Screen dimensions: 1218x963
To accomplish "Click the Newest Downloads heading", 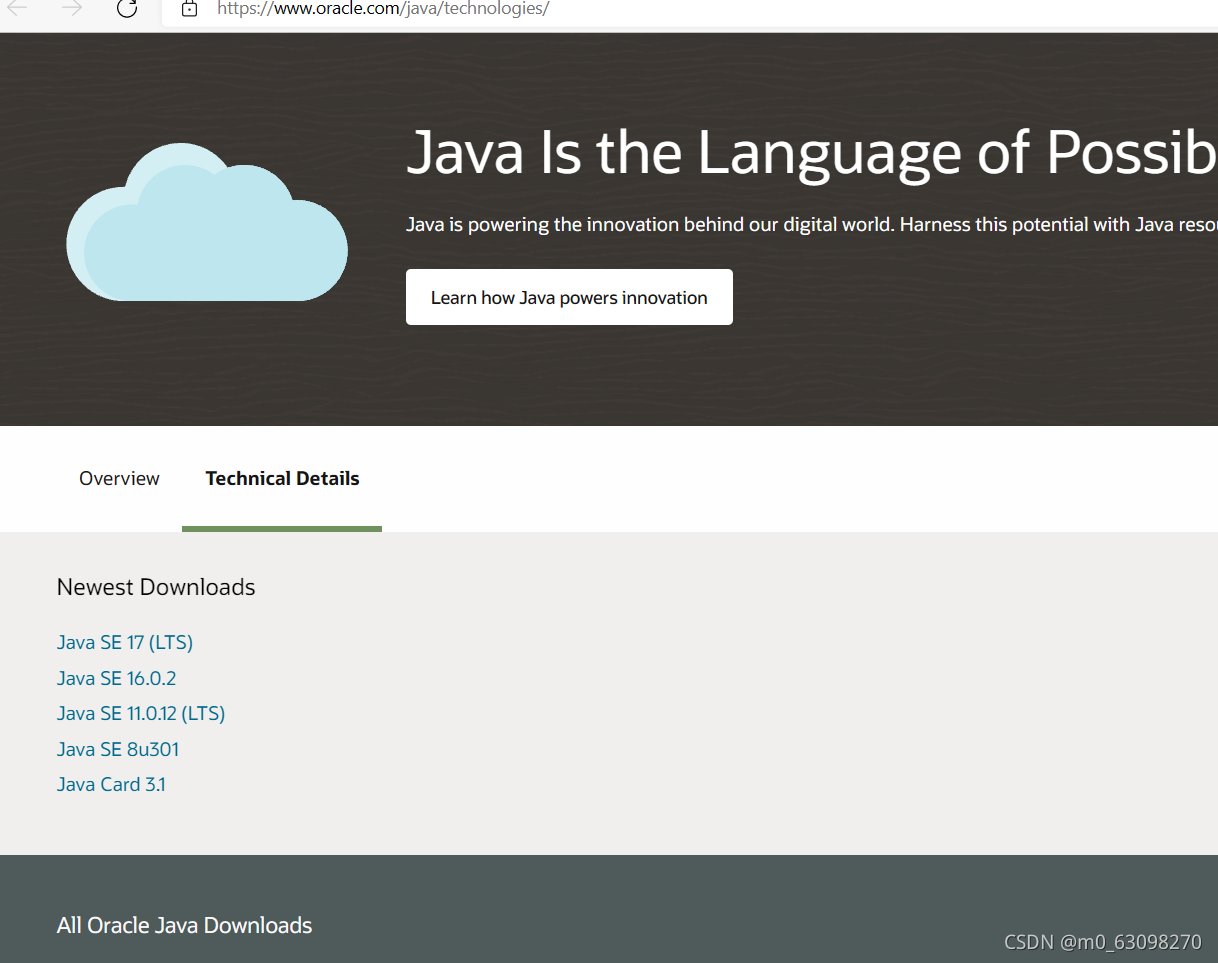I will point(156,587).
